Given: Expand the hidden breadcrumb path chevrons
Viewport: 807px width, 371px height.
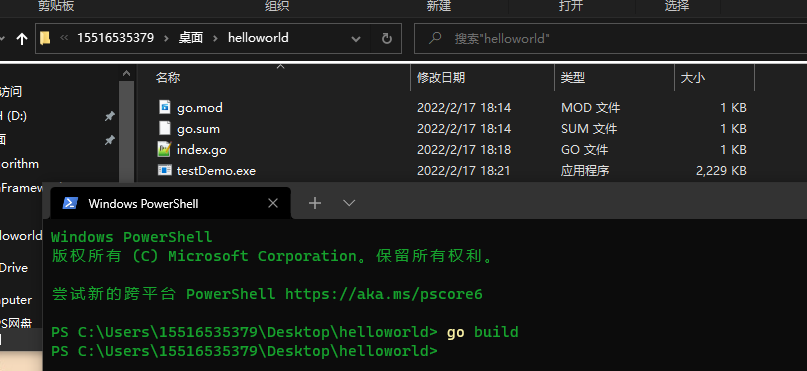Looking at the screenshot, I should pyautogui.click(x=64, y=38).
